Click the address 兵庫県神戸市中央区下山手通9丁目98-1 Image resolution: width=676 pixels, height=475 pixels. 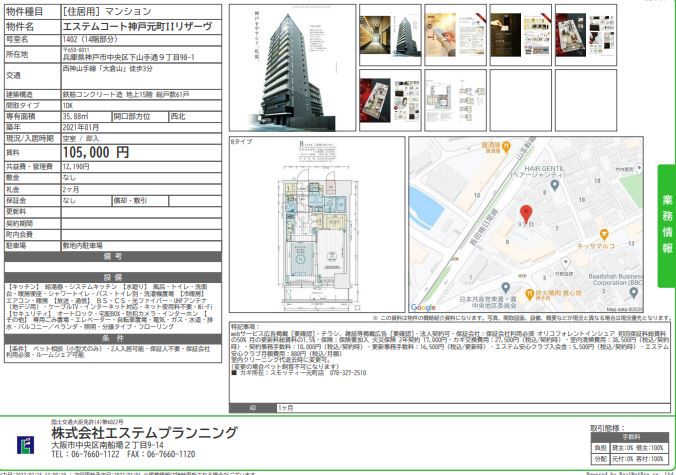(128, 57)
